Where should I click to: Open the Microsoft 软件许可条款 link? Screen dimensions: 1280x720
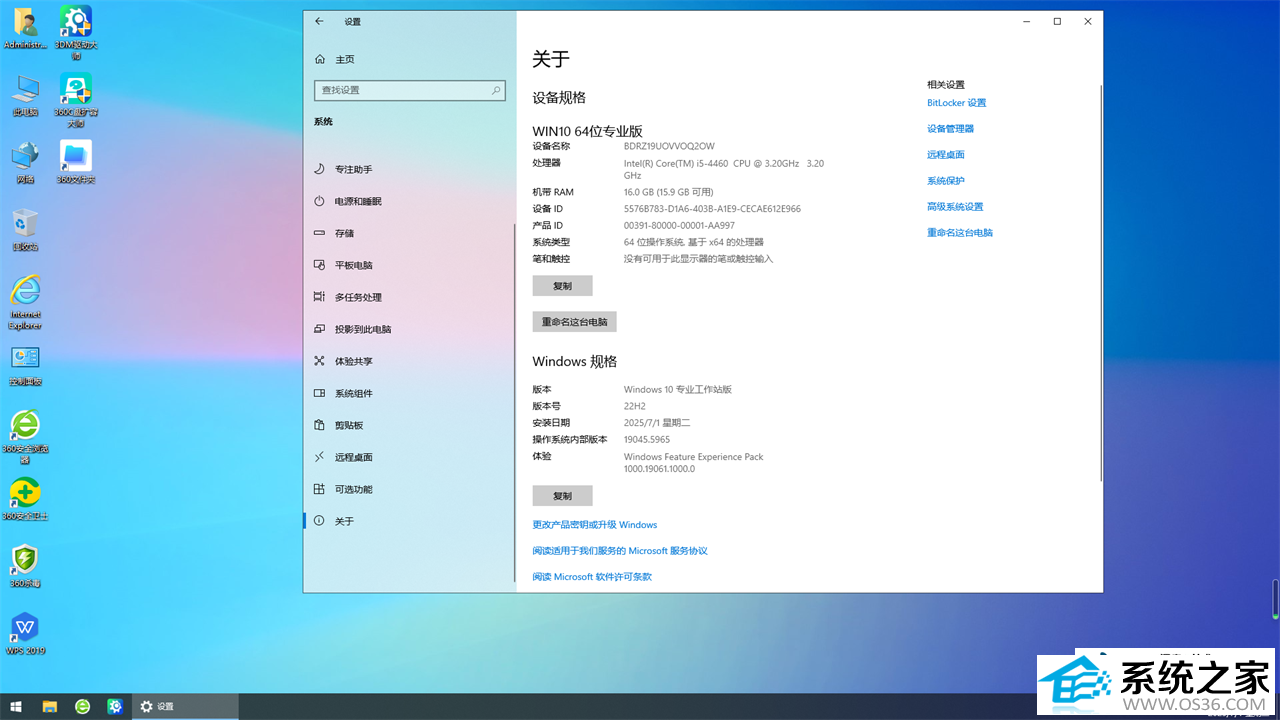(592, 577)
